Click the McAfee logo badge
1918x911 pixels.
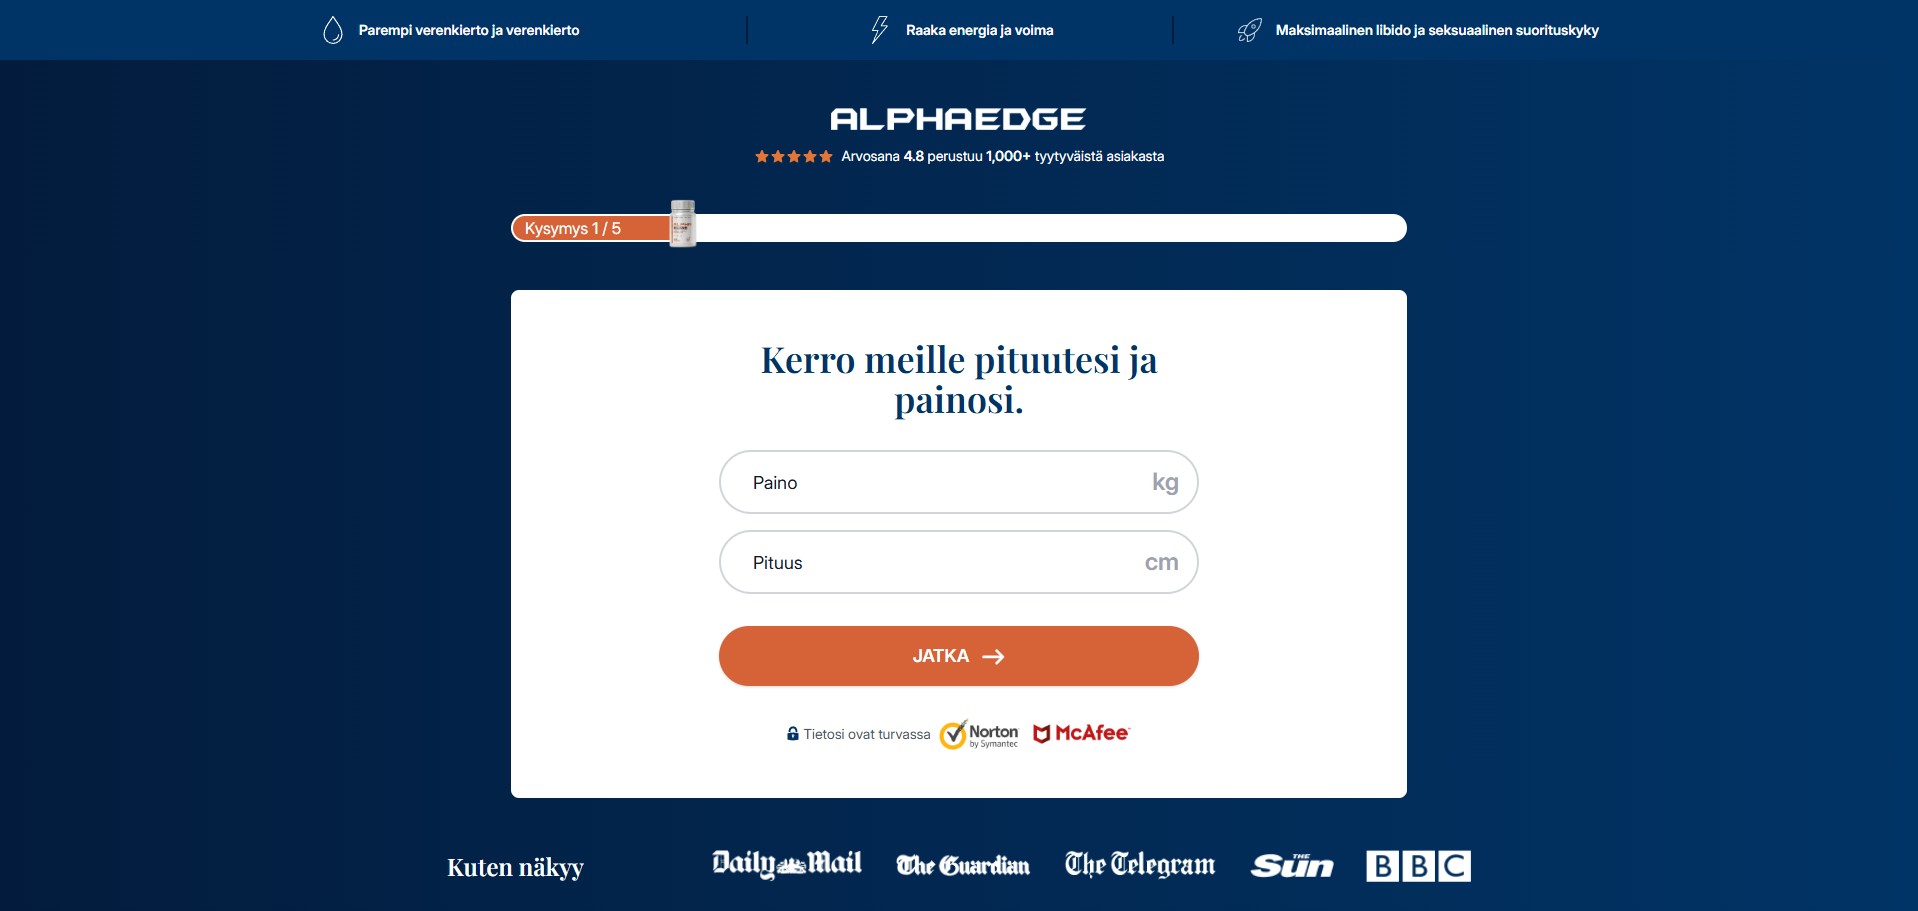click(1081, 733)
